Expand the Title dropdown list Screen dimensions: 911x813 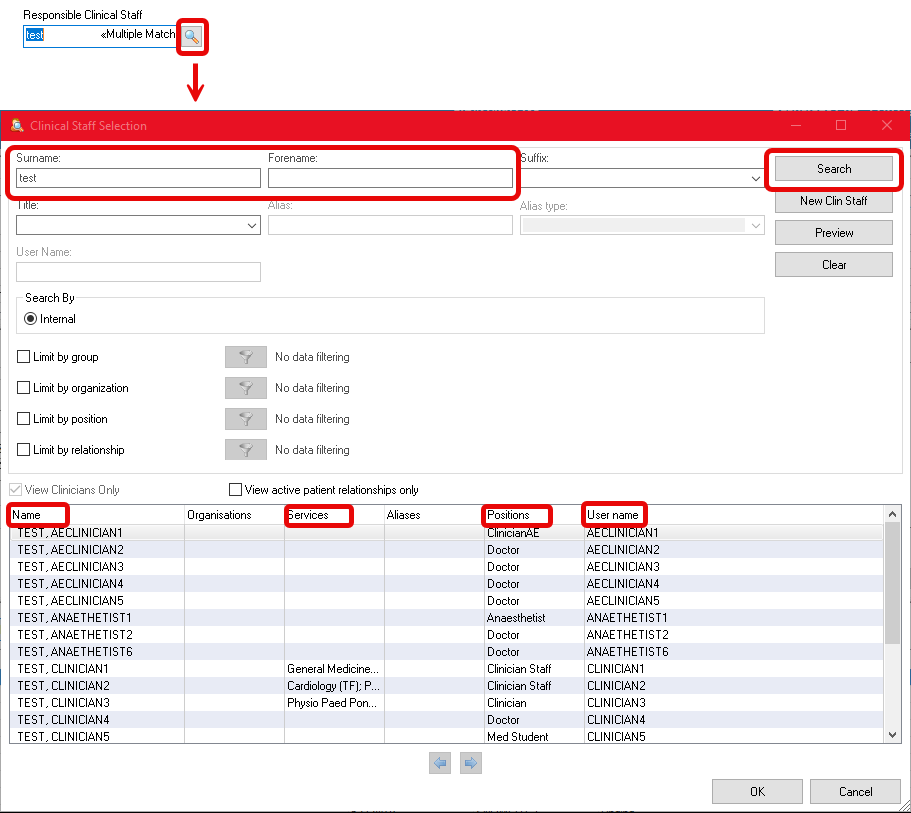click(251, 226)
